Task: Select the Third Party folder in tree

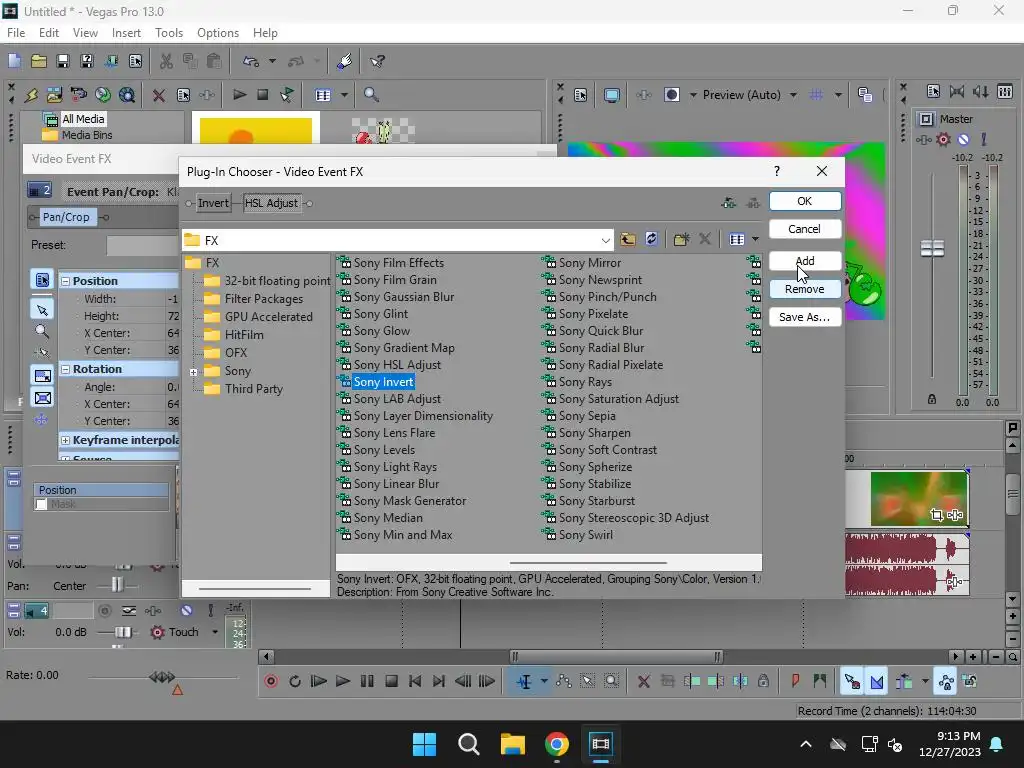Action: 253,389
